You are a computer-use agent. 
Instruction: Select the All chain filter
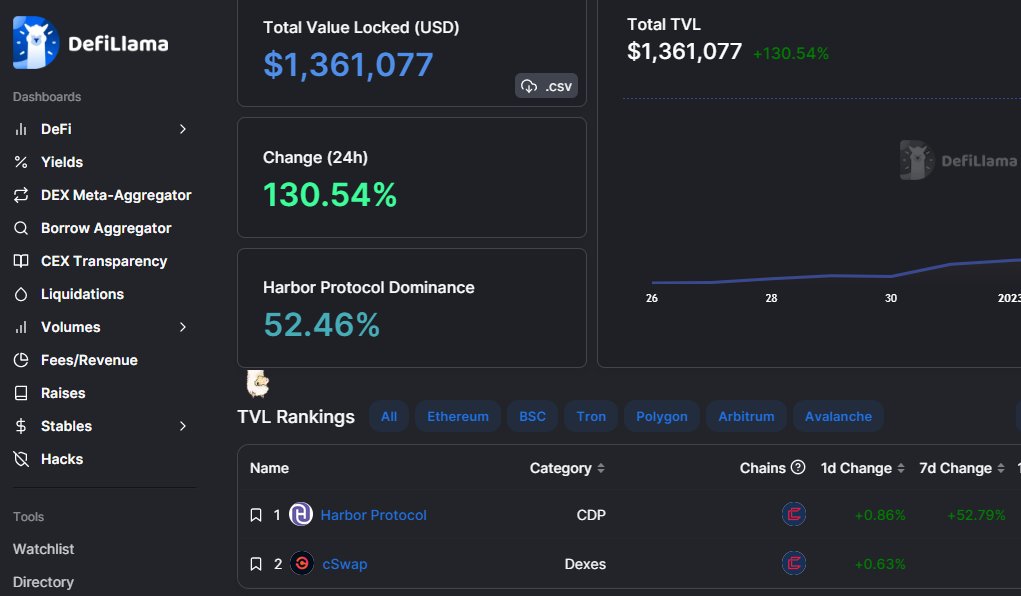tap(389, 416)
